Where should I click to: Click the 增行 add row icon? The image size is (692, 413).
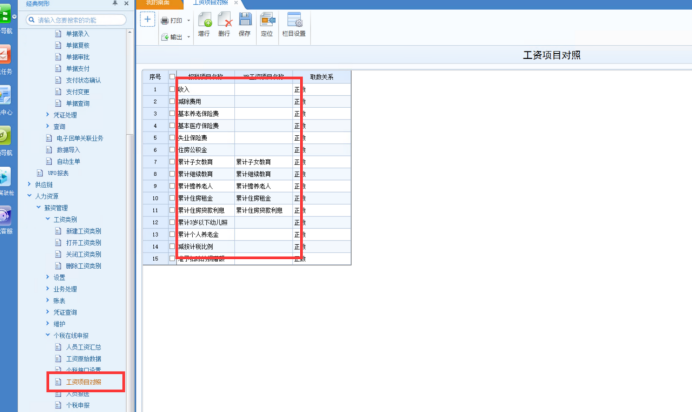coord(204,20)
